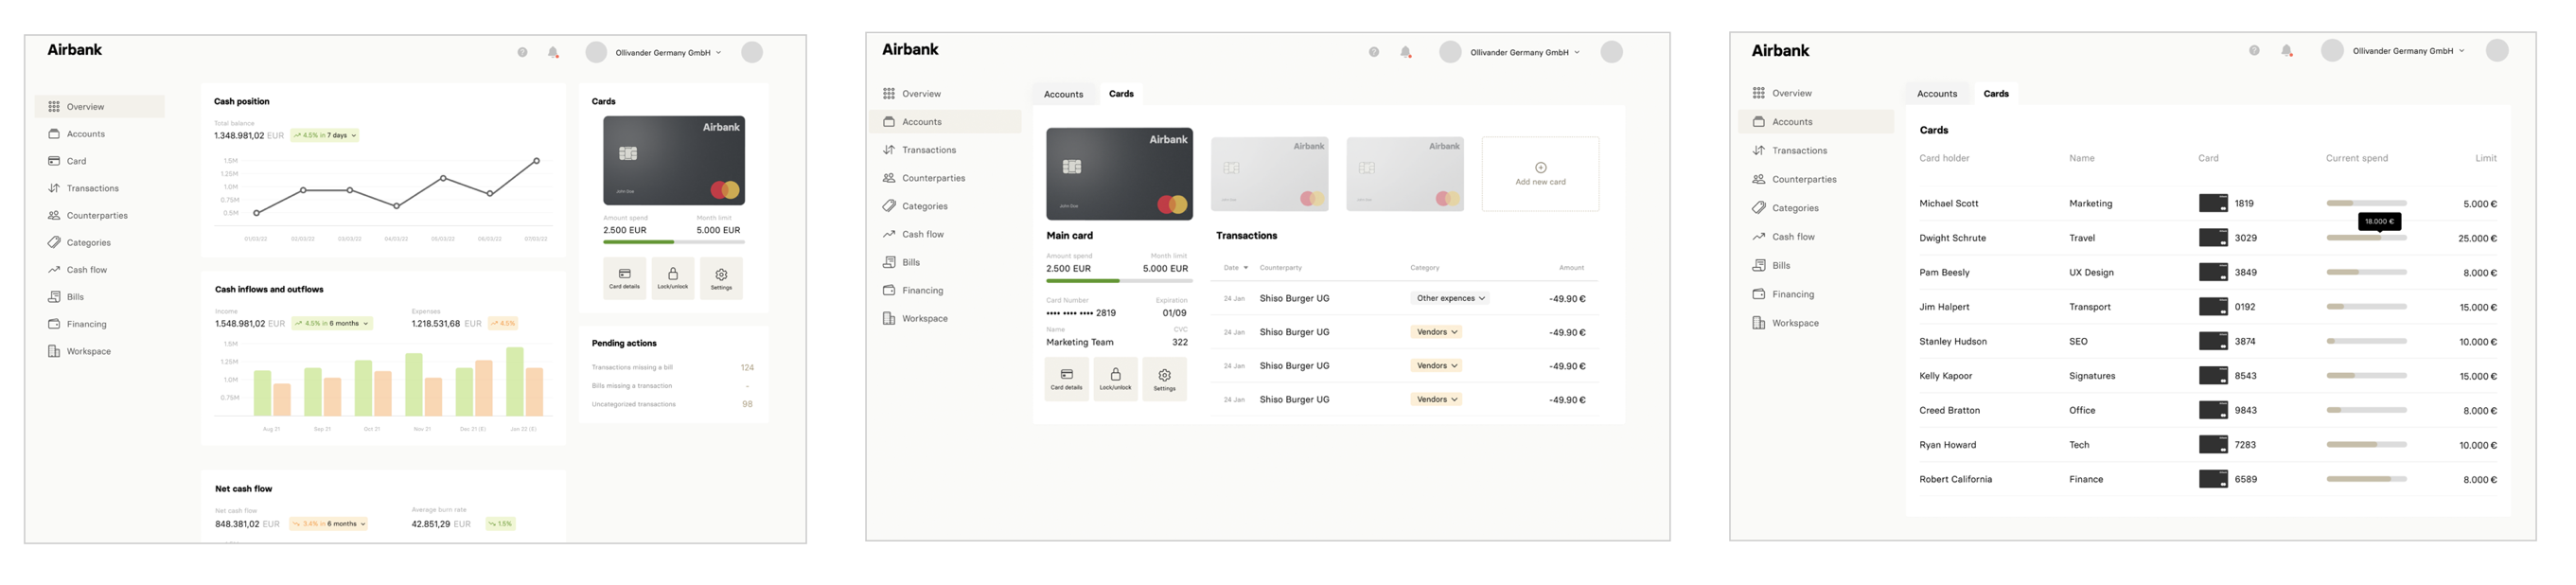Open Financing in the Main card screen sidebar

pyautogui.click(x=912, y=291)
